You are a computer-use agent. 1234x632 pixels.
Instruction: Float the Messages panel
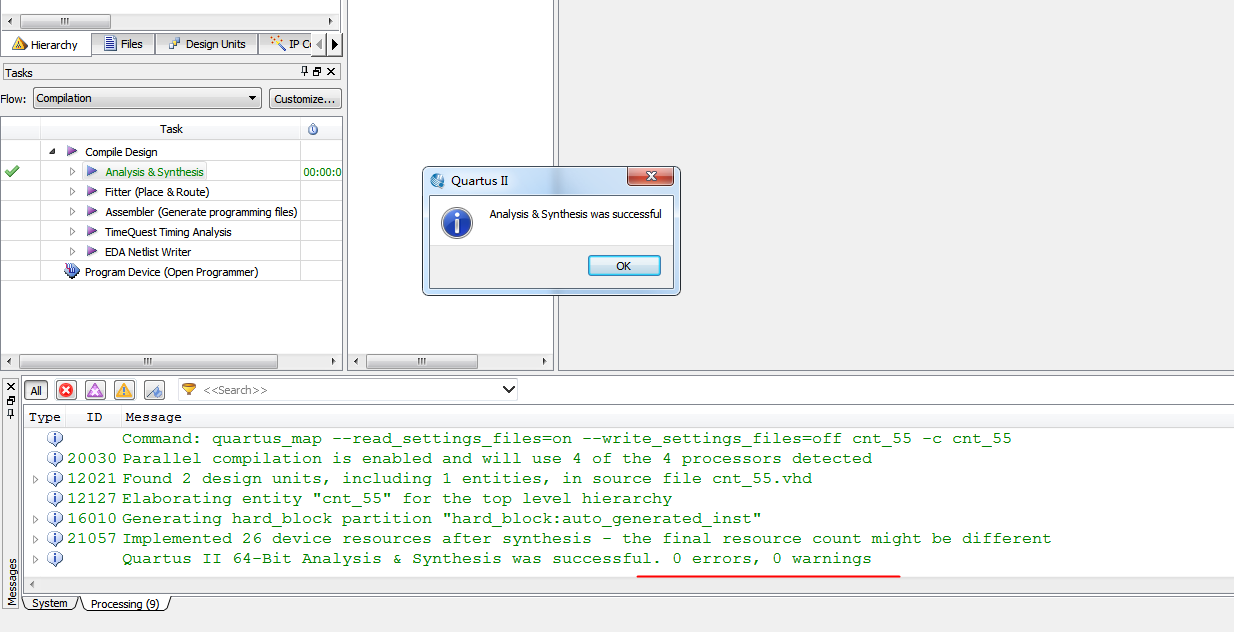coord(11,399)
